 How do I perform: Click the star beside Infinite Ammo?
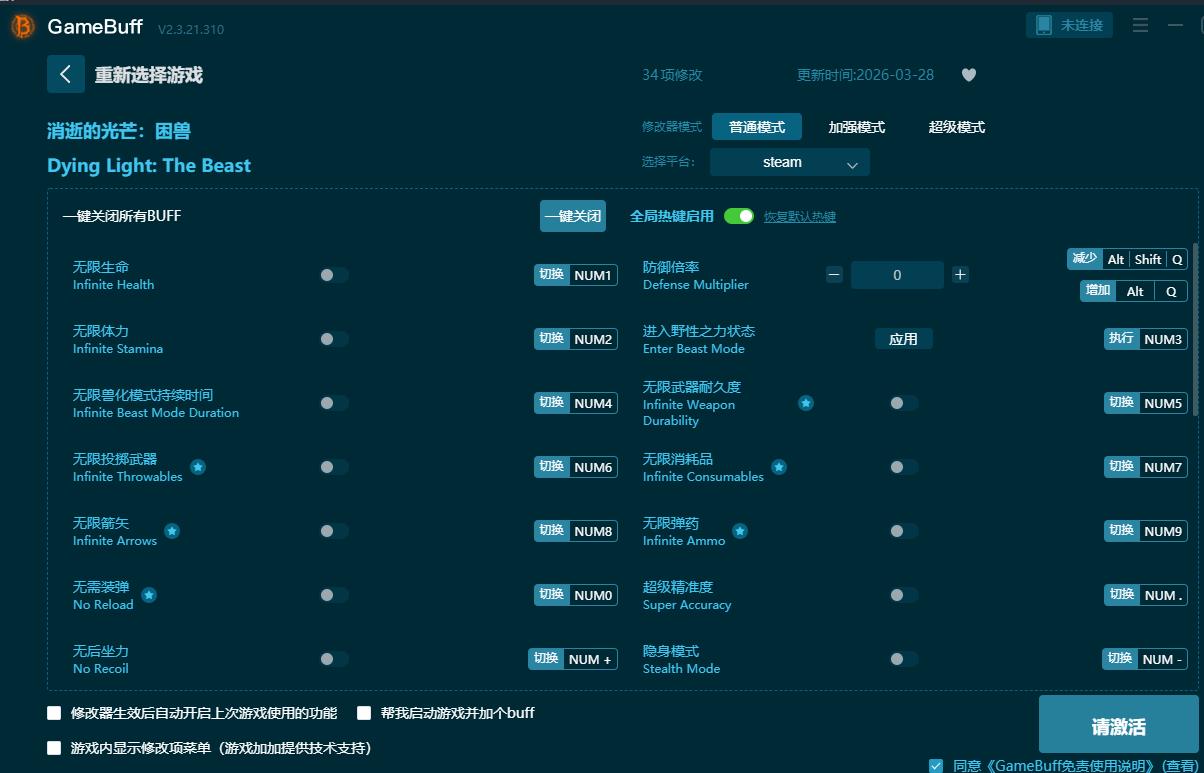740,530
